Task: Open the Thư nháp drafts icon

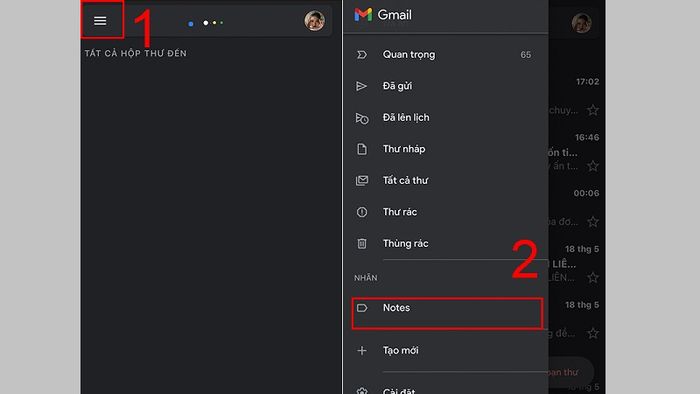Action: coord(362,149)
